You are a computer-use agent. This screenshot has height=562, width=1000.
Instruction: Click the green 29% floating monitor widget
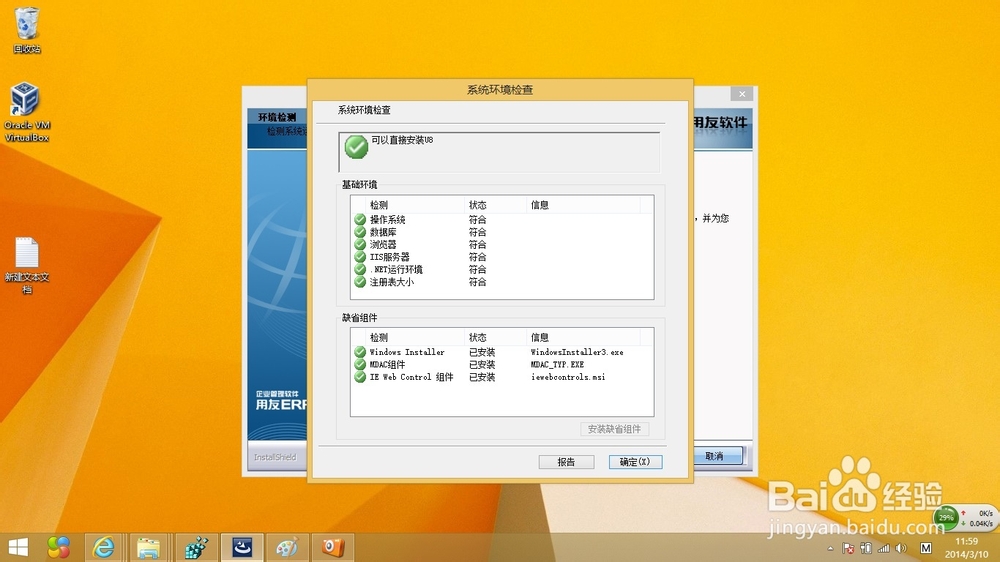click(946, 517)
